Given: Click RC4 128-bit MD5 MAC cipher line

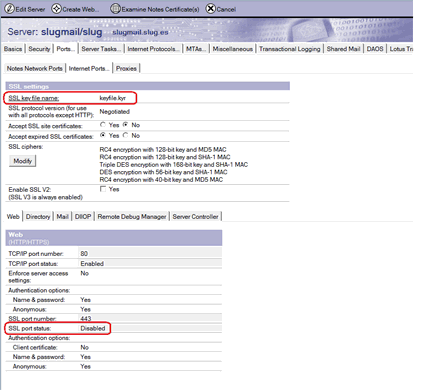Looking at the screenshot, I should (163, 150).
